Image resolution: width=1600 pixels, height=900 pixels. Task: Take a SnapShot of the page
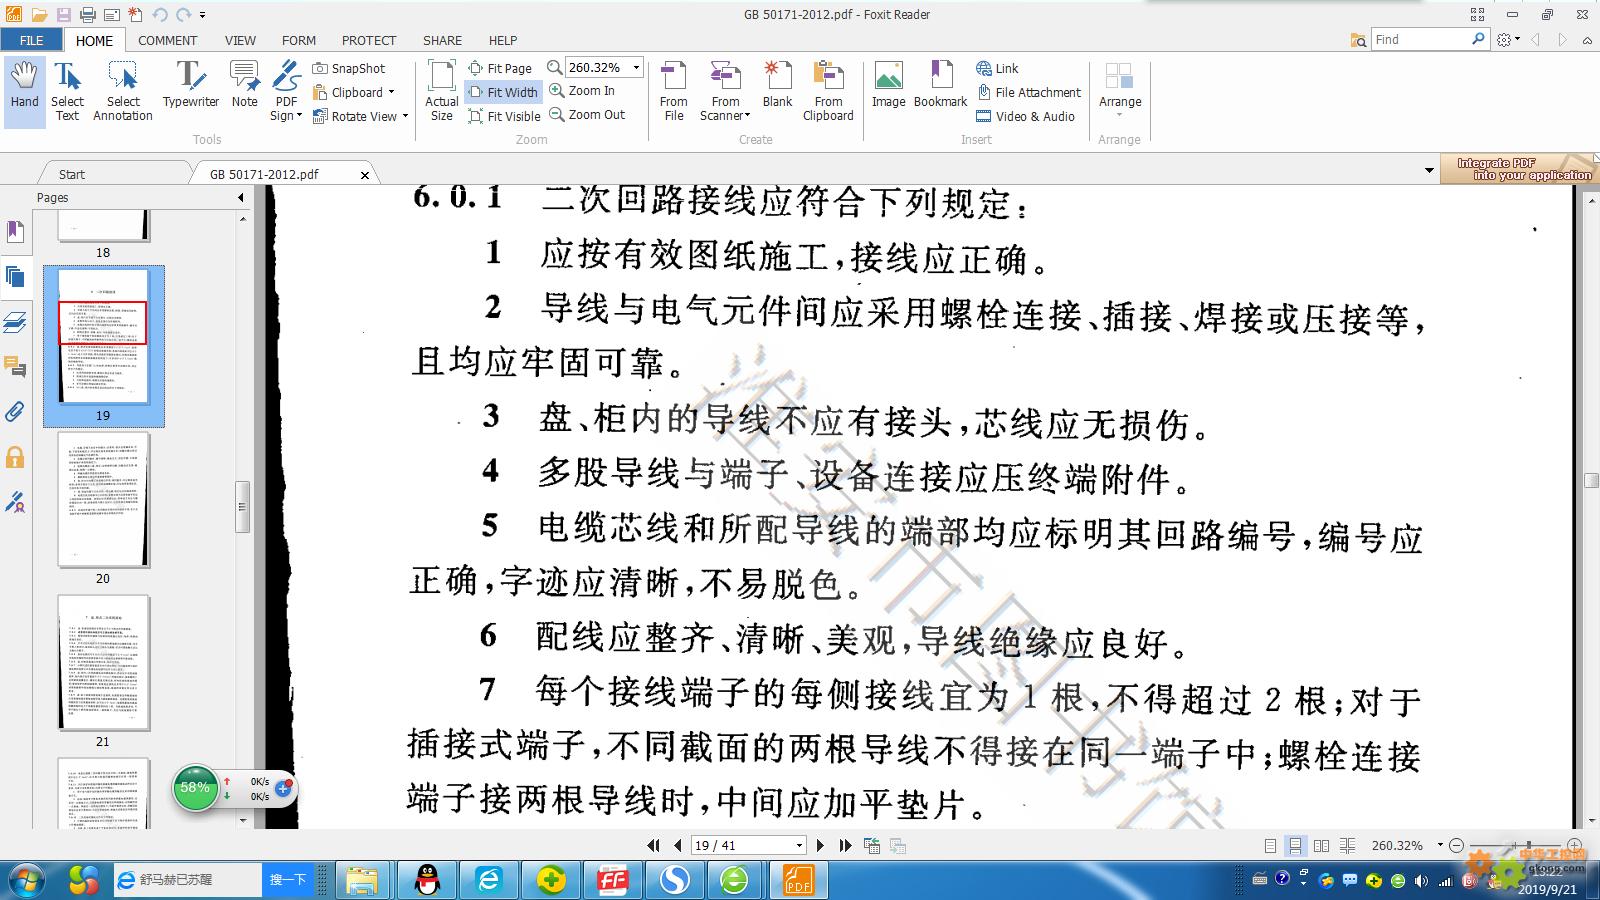[x=349, y=68]
